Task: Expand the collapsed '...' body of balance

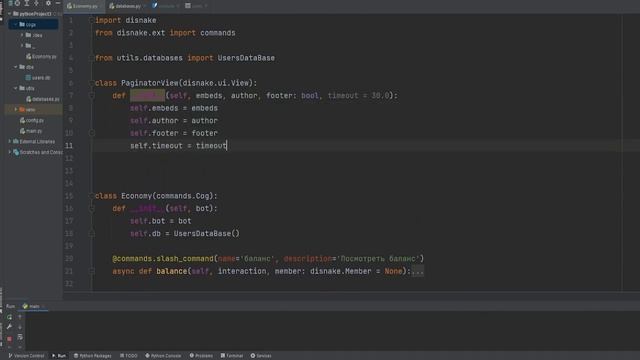Action: coord(418,271)
